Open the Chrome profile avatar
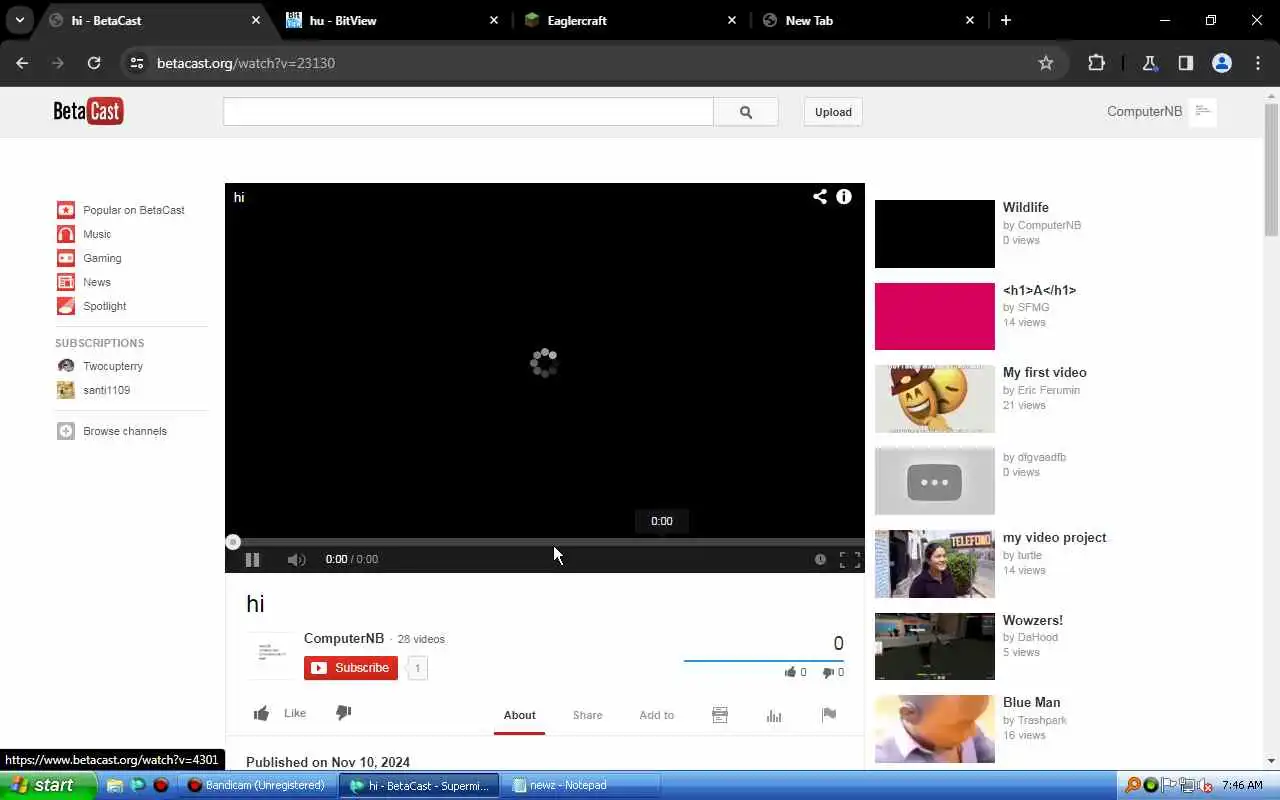Screen dimensions: 1280x800 pos(1222,63)
